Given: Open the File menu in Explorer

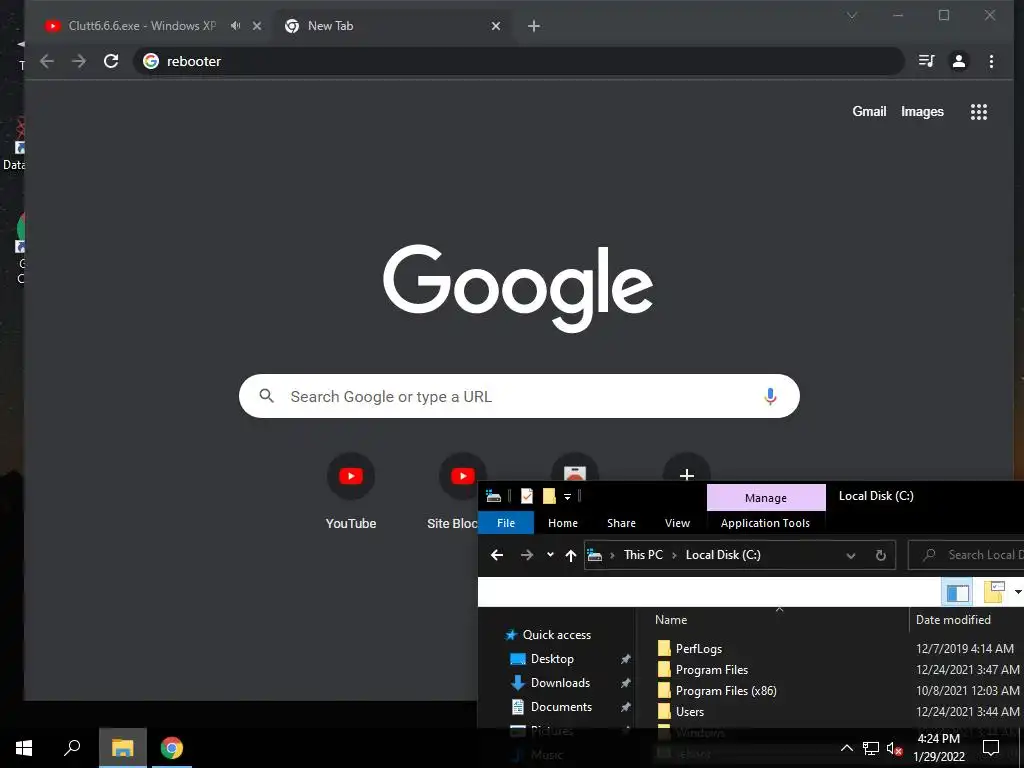Looking at the screenshot, I should pyautogui.click(x=506, y=523).
